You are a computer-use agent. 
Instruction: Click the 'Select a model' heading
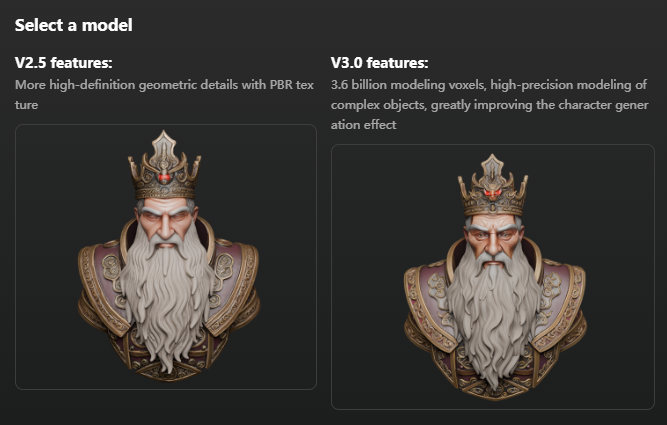click(x=74, y=25)
